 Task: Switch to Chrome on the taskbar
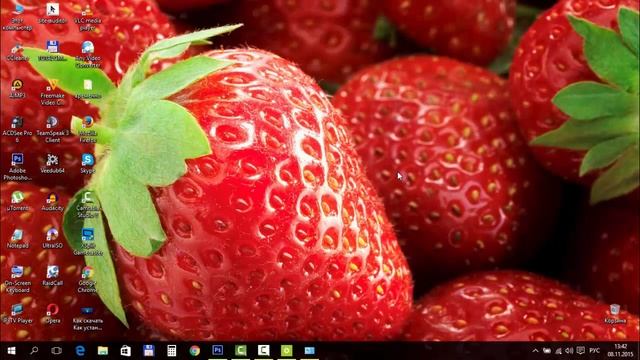(195, 351)
